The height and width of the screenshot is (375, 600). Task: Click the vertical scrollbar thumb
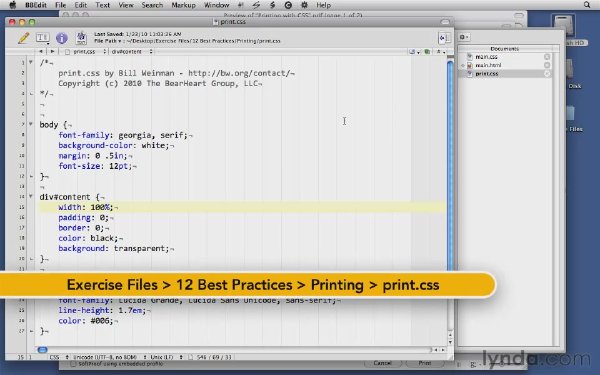click(450, 166)
